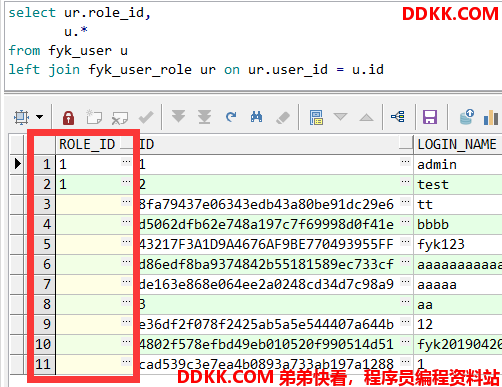Toggle the edit data lock icon
502x387 pixels.
click(68, 118)
